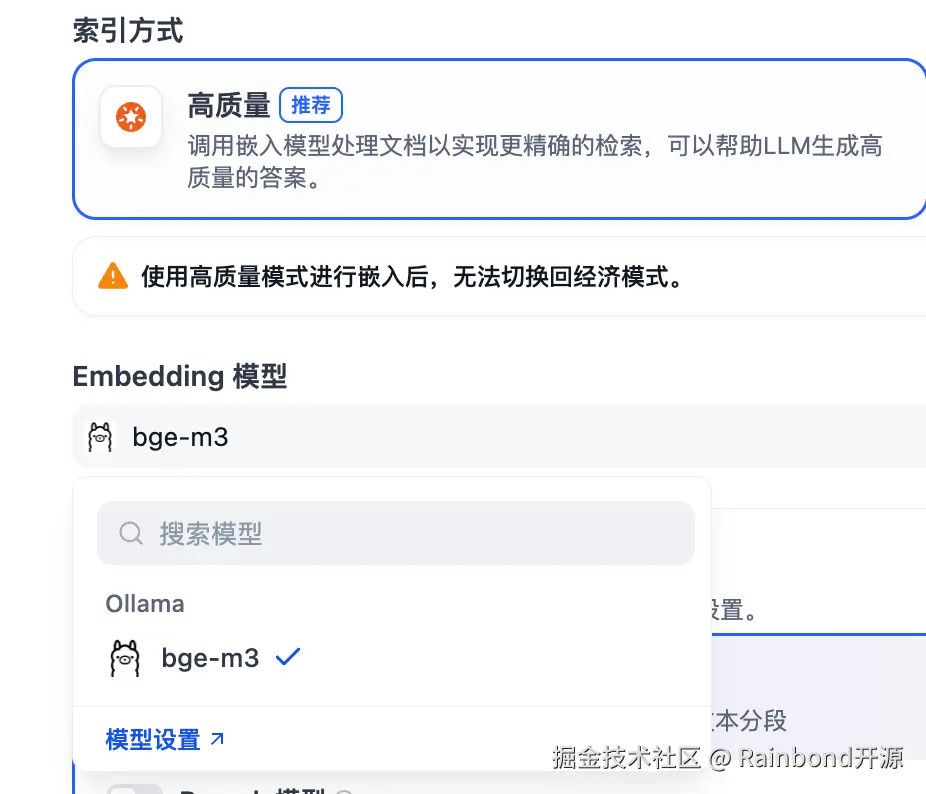Click Ollama llama icon beside bge-m3 option
Screen dimensions: 926x794
[x=125, y=658]
